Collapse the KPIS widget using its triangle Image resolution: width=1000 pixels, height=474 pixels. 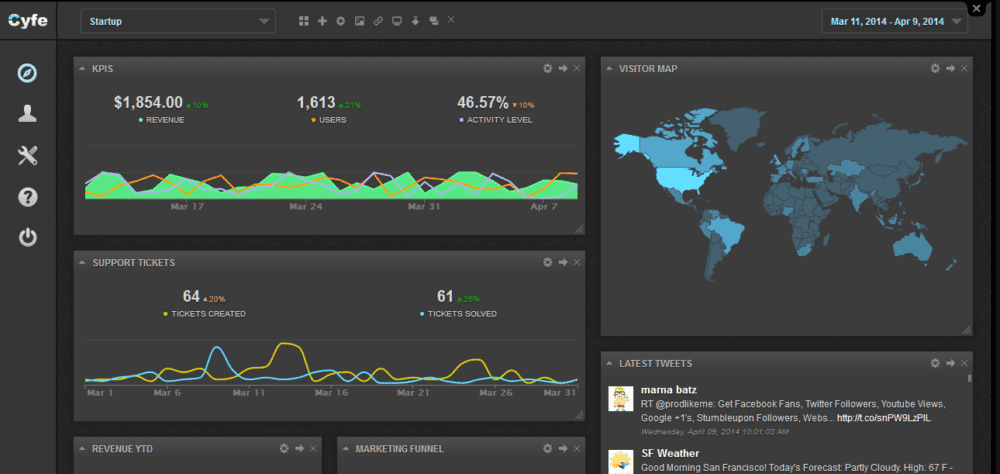[80, 68]
